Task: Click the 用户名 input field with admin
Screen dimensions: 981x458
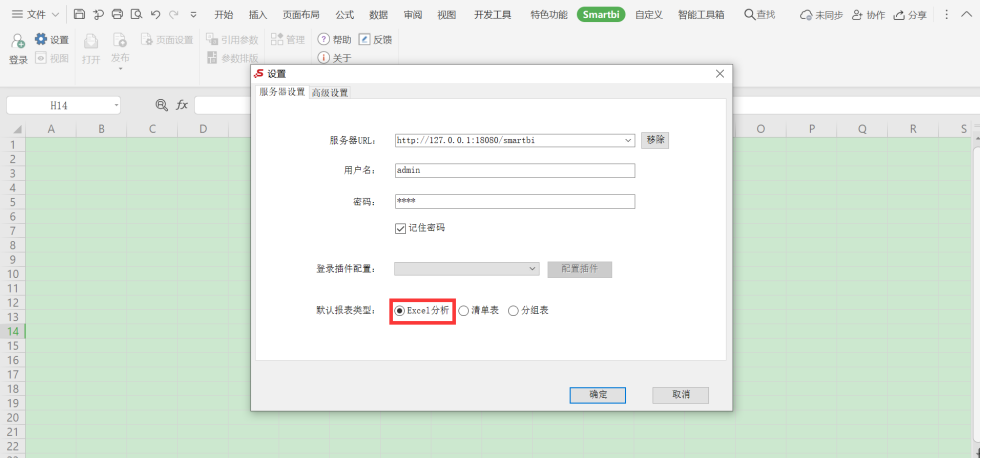Action: [x=515, y=170]
